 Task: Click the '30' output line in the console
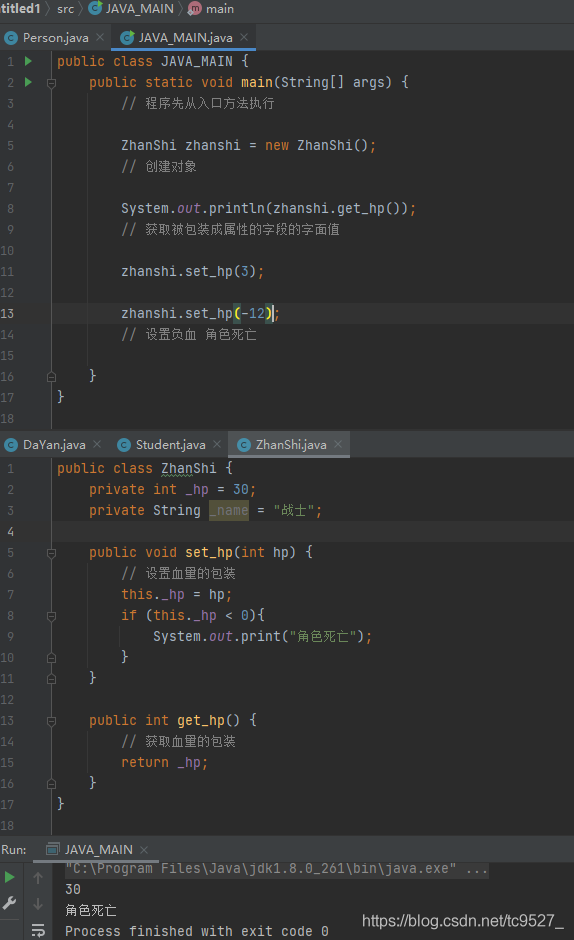tap(73, 889)
